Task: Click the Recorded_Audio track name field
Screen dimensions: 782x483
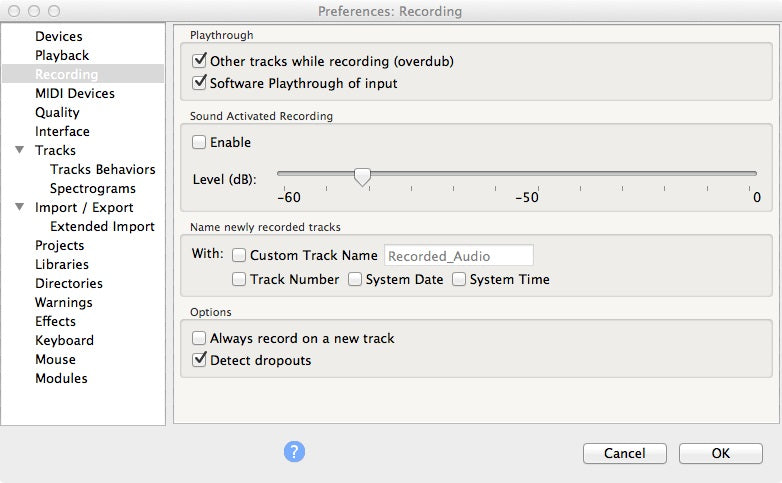Action: pos(458,255)
